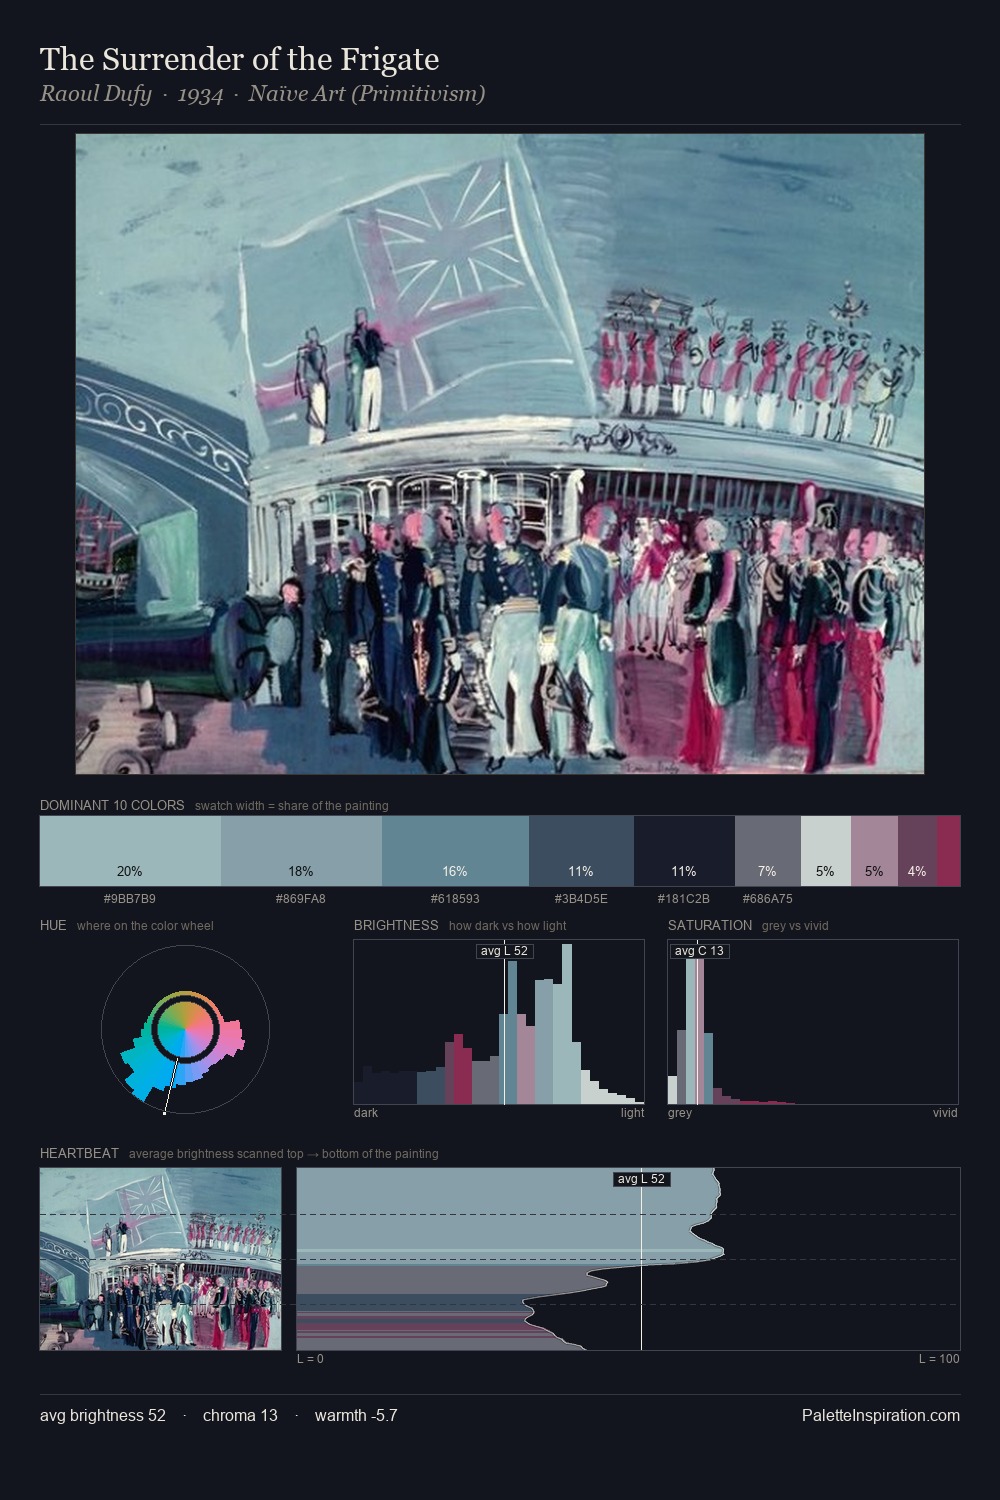
Task: Choose the pale 5% light grey swatch
Action: point(826,851)
